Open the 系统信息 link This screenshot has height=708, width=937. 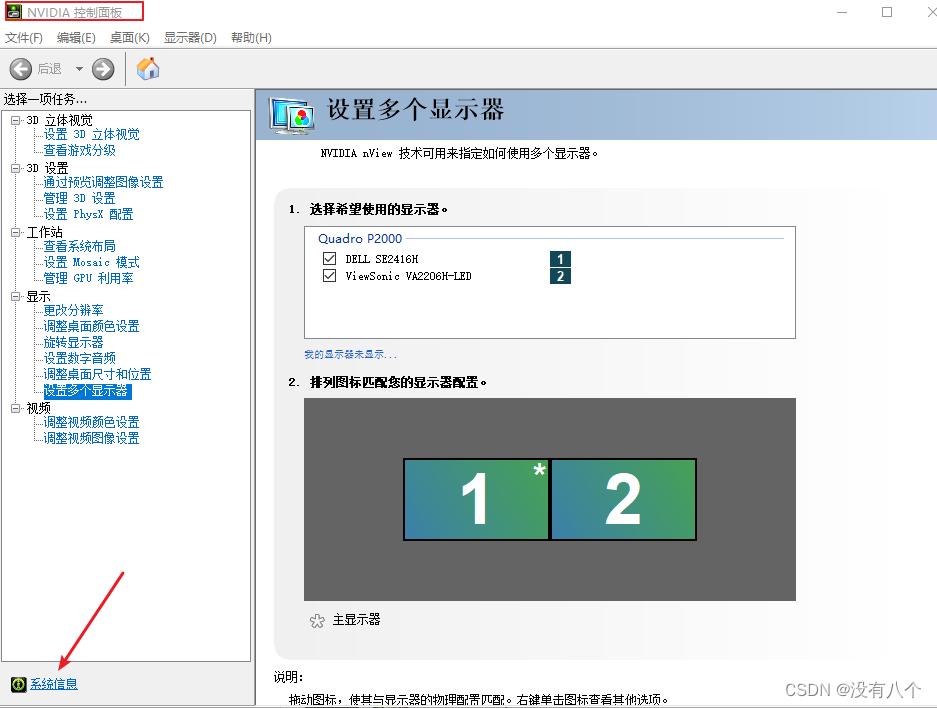tap(54, 684)
